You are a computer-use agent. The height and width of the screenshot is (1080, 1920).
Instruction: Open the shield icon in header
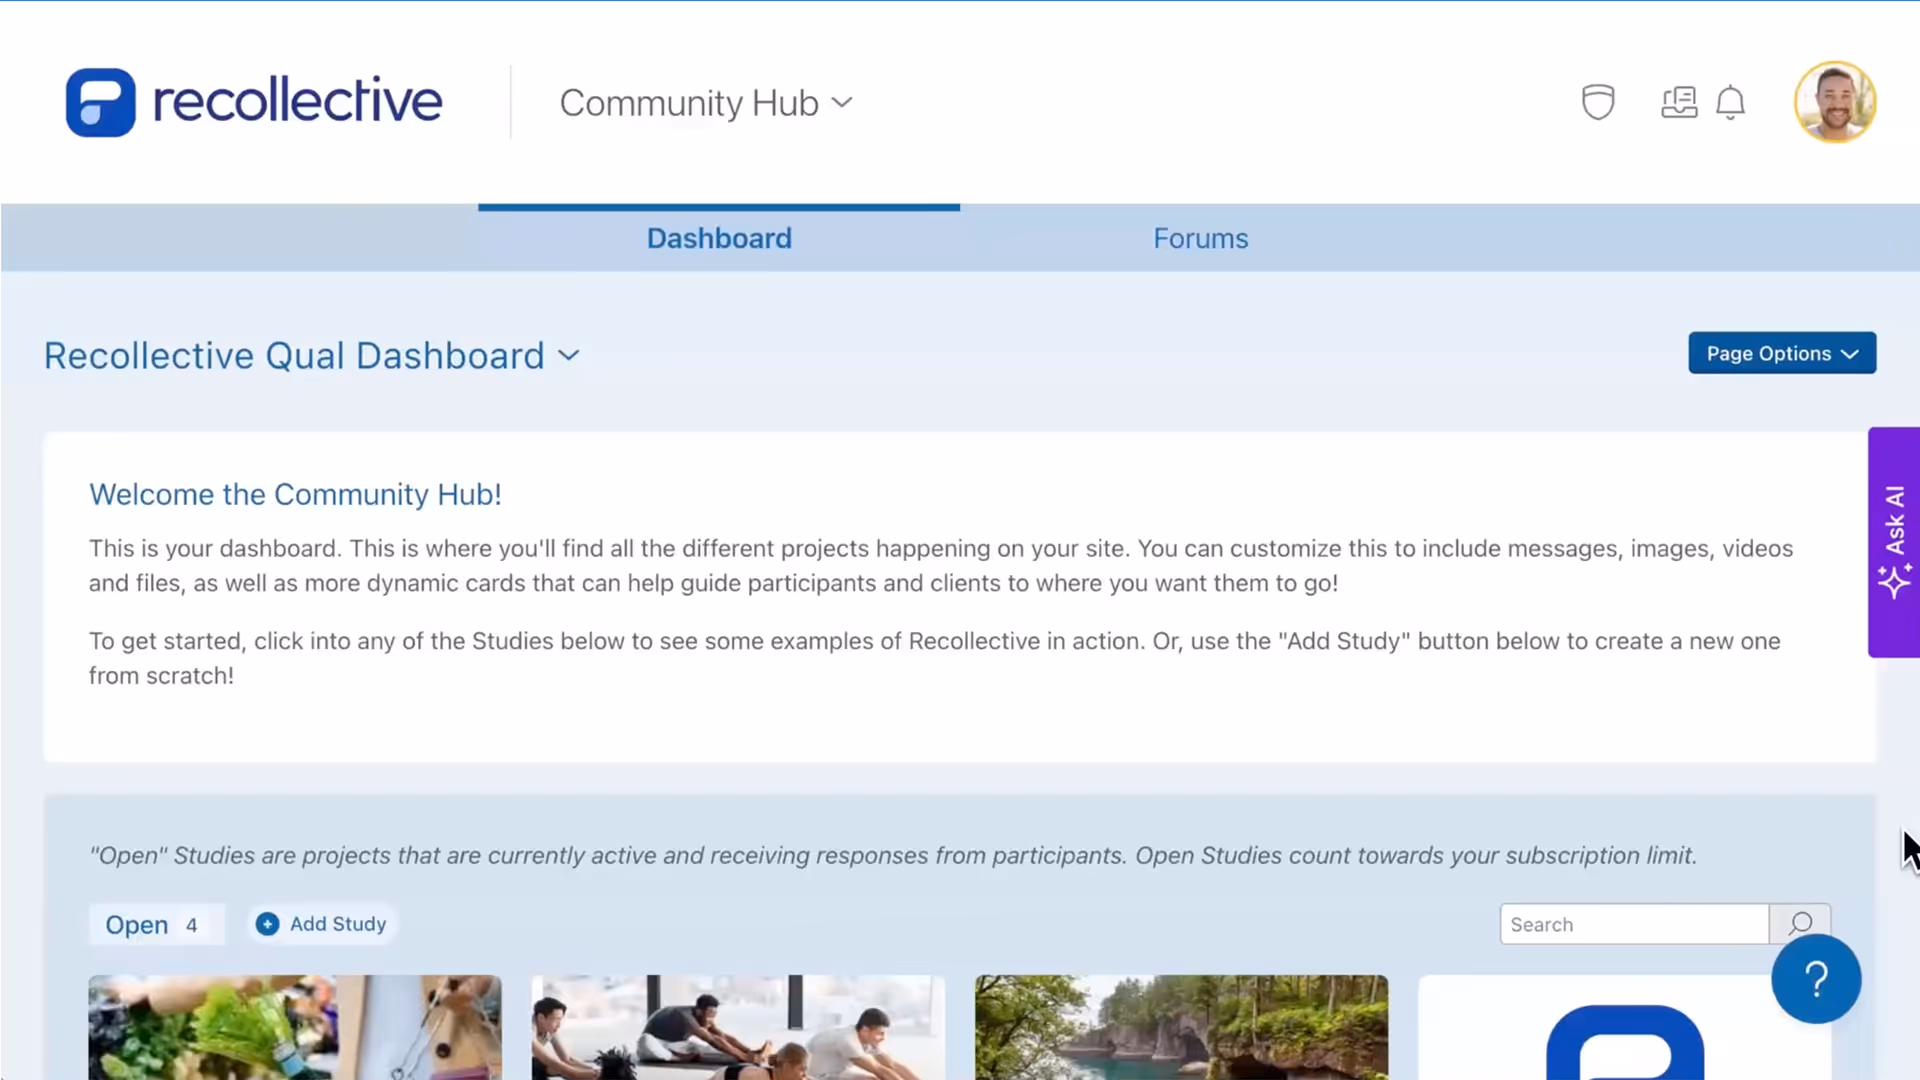pos(1598,102)
